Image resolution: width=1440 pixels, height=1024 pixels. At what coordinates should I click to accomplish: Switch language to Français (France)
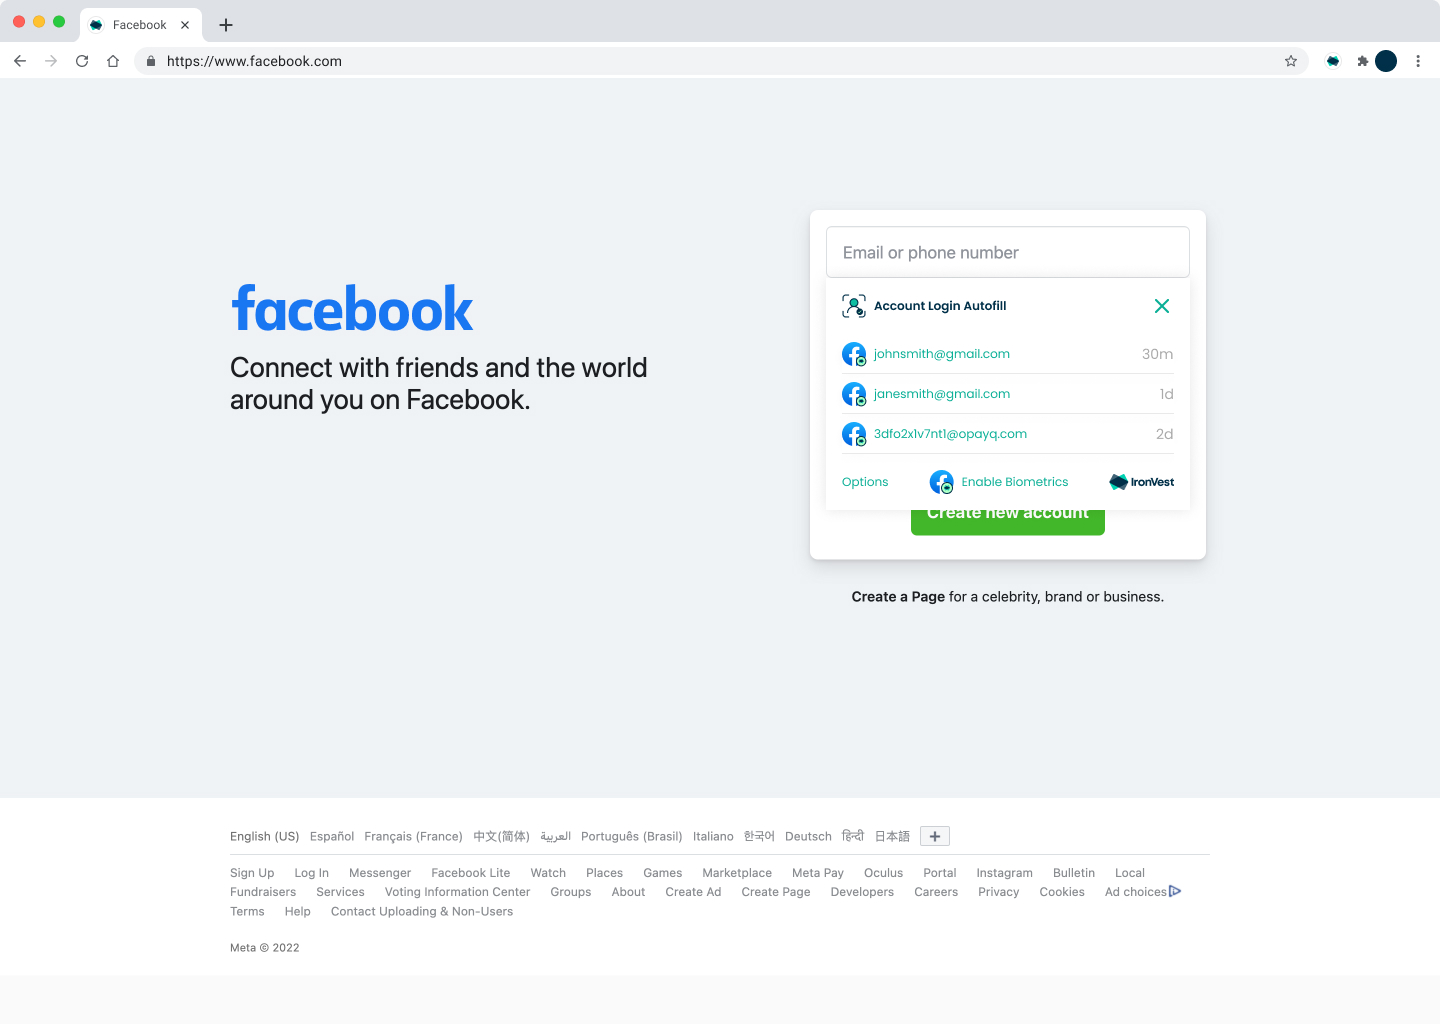point(413,836)
